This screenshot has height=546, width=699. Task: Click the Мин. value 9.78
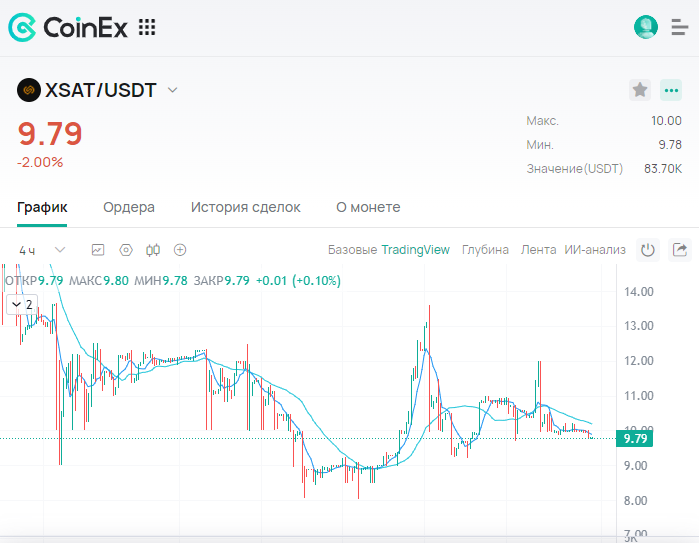[670, 145]
